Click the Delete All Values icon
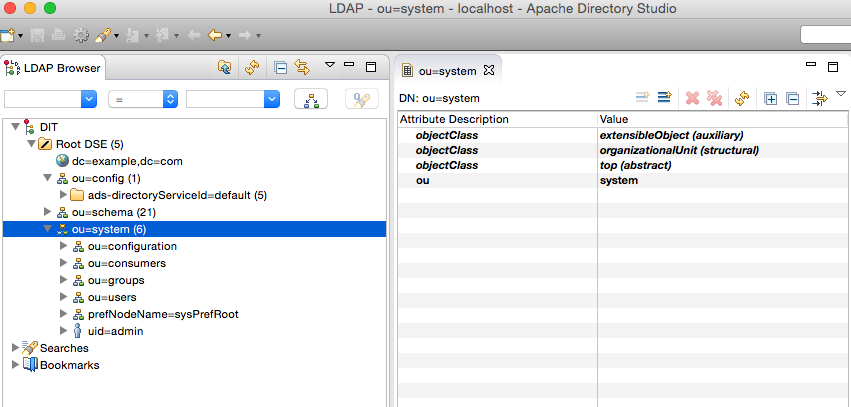The image size is (851, 407). (x=714, y=98)
